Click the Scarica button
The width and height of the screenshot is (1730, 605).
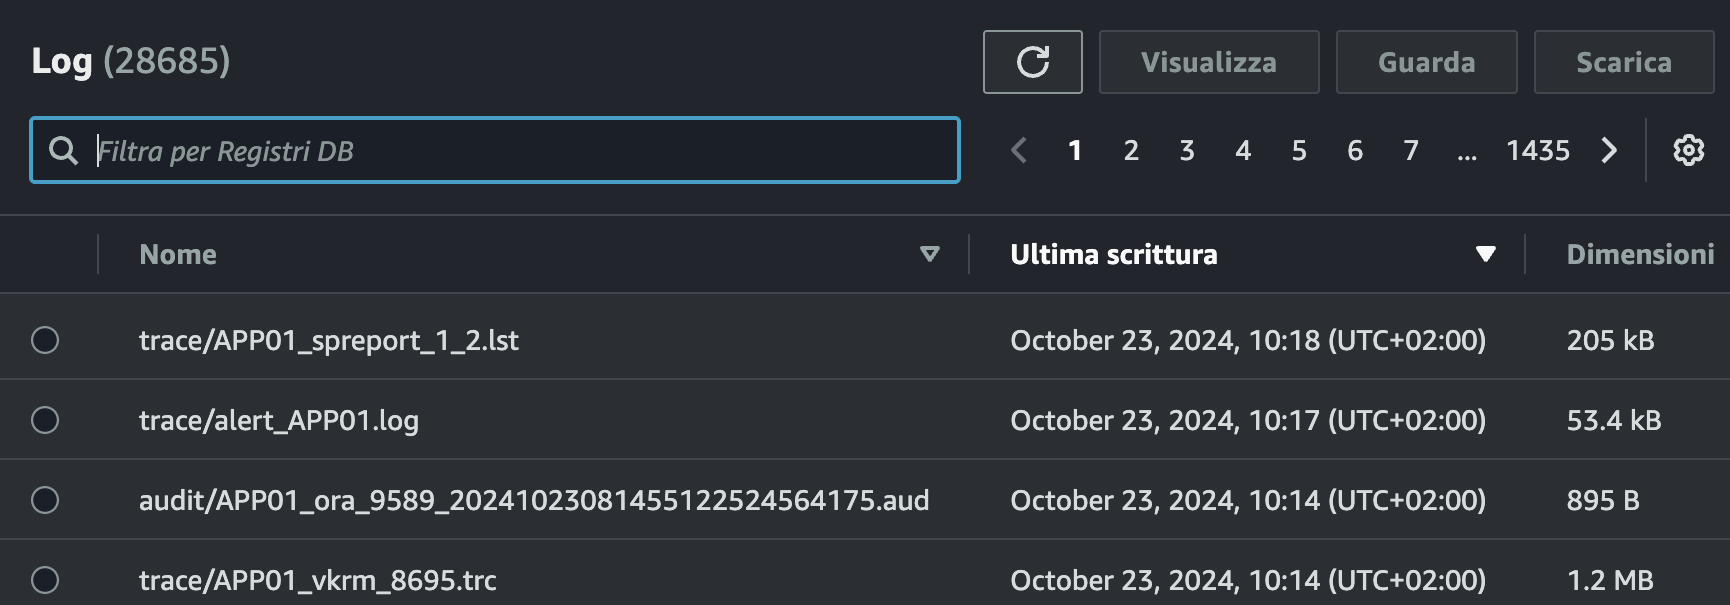pyautogui.click(x=1624, y=62)
